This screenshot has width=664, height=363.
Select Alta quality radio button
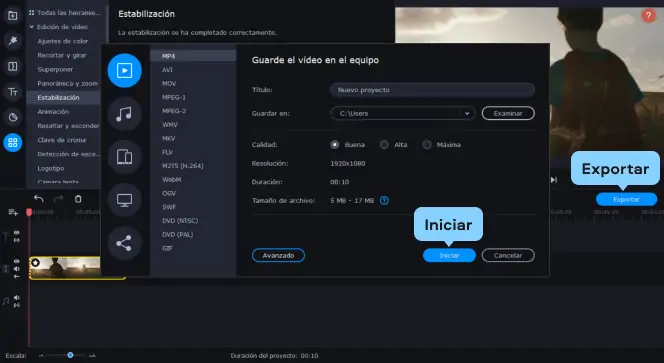click(x=384, y=145)
